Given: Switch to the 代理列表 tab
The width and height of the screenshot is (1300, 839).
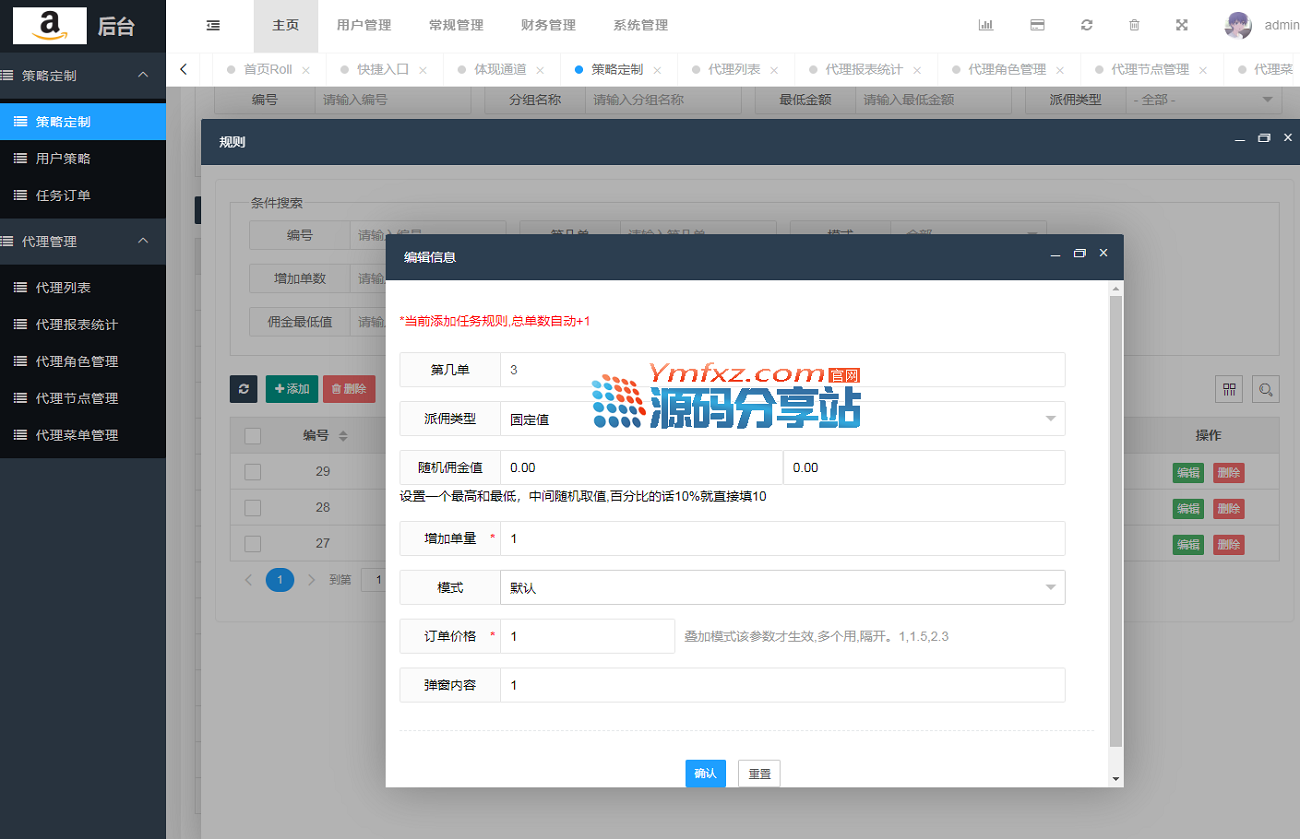Looking at the screenshot, I should coord(734,70).
